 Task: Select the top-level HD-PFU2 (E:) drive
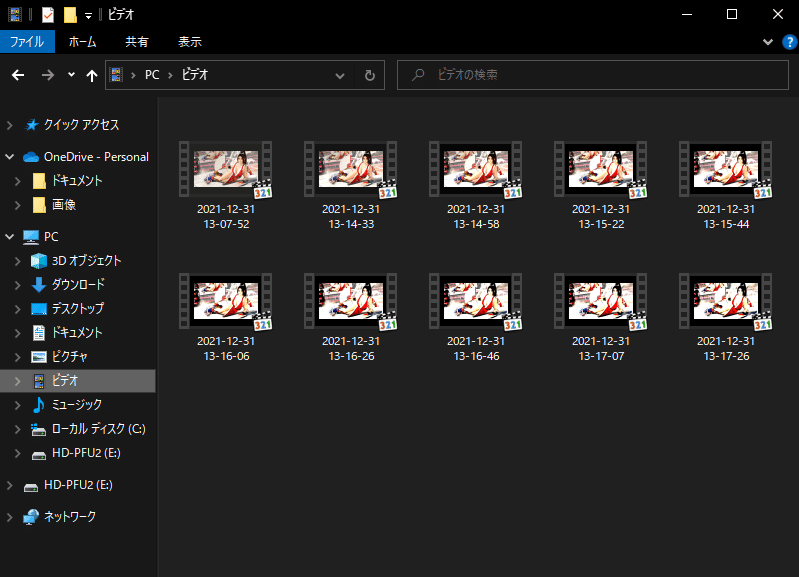point(78,485)
